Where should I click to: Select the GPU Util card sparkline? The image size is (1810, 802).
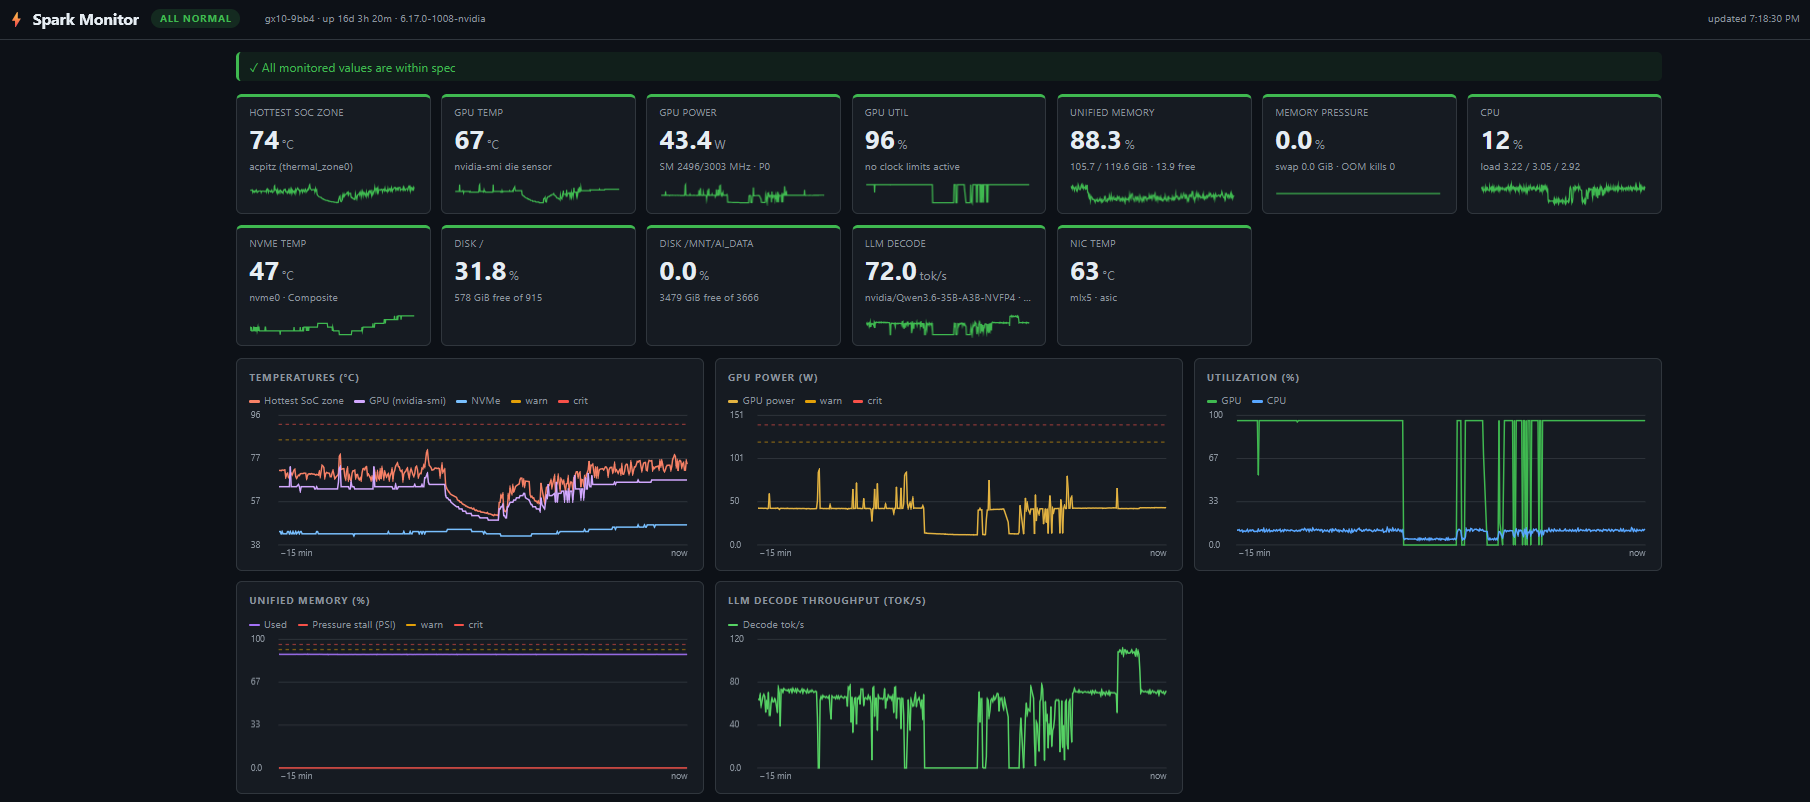[x=947, y=192]
